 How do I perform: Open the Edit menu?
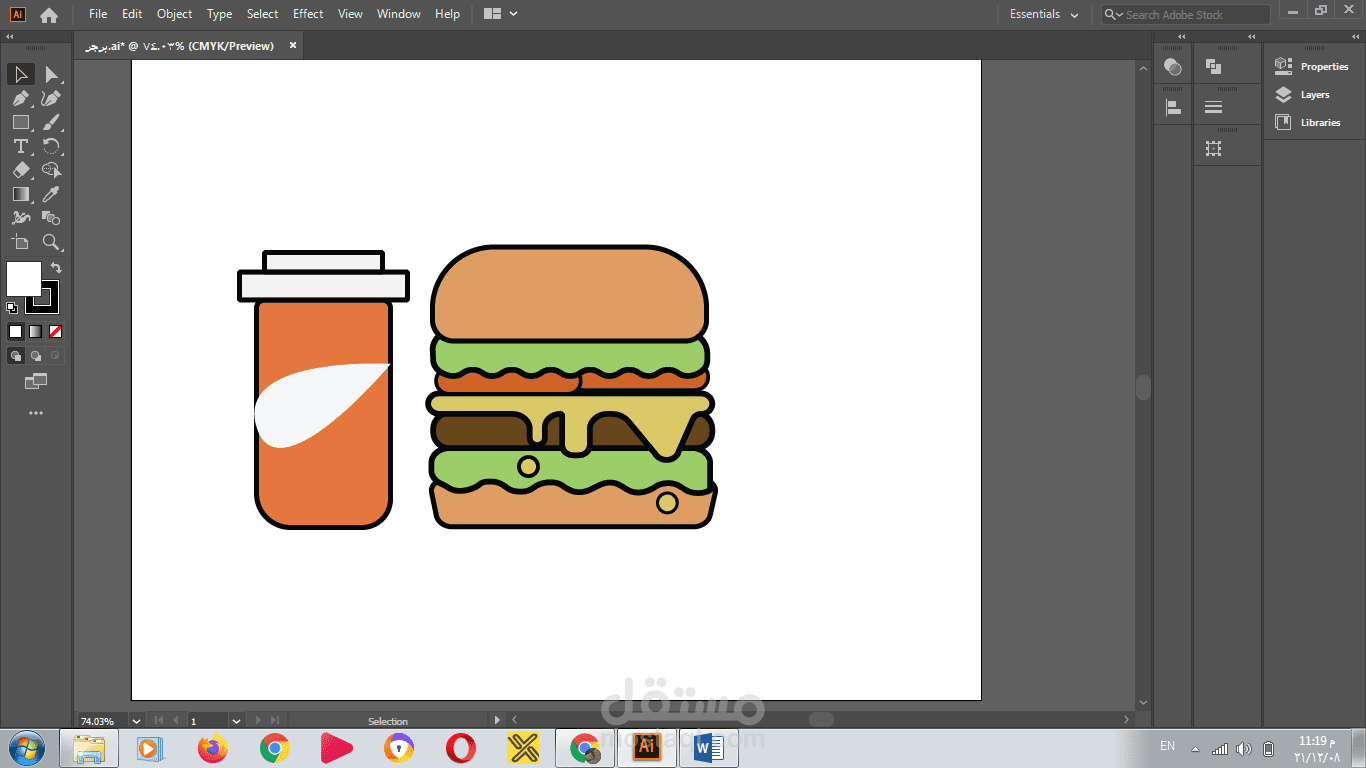point(132,14)
